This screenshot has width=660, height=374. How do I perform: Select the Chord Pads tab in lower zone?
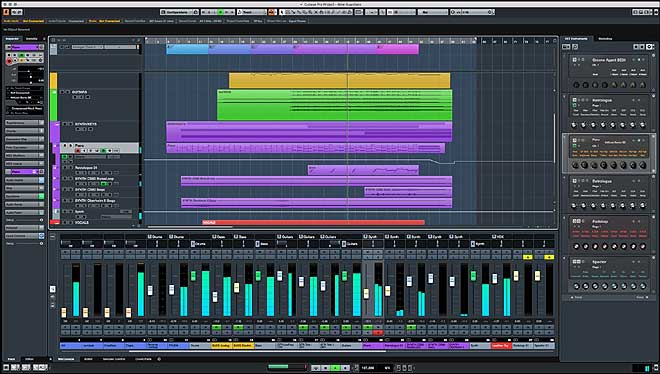click(143, 359)
